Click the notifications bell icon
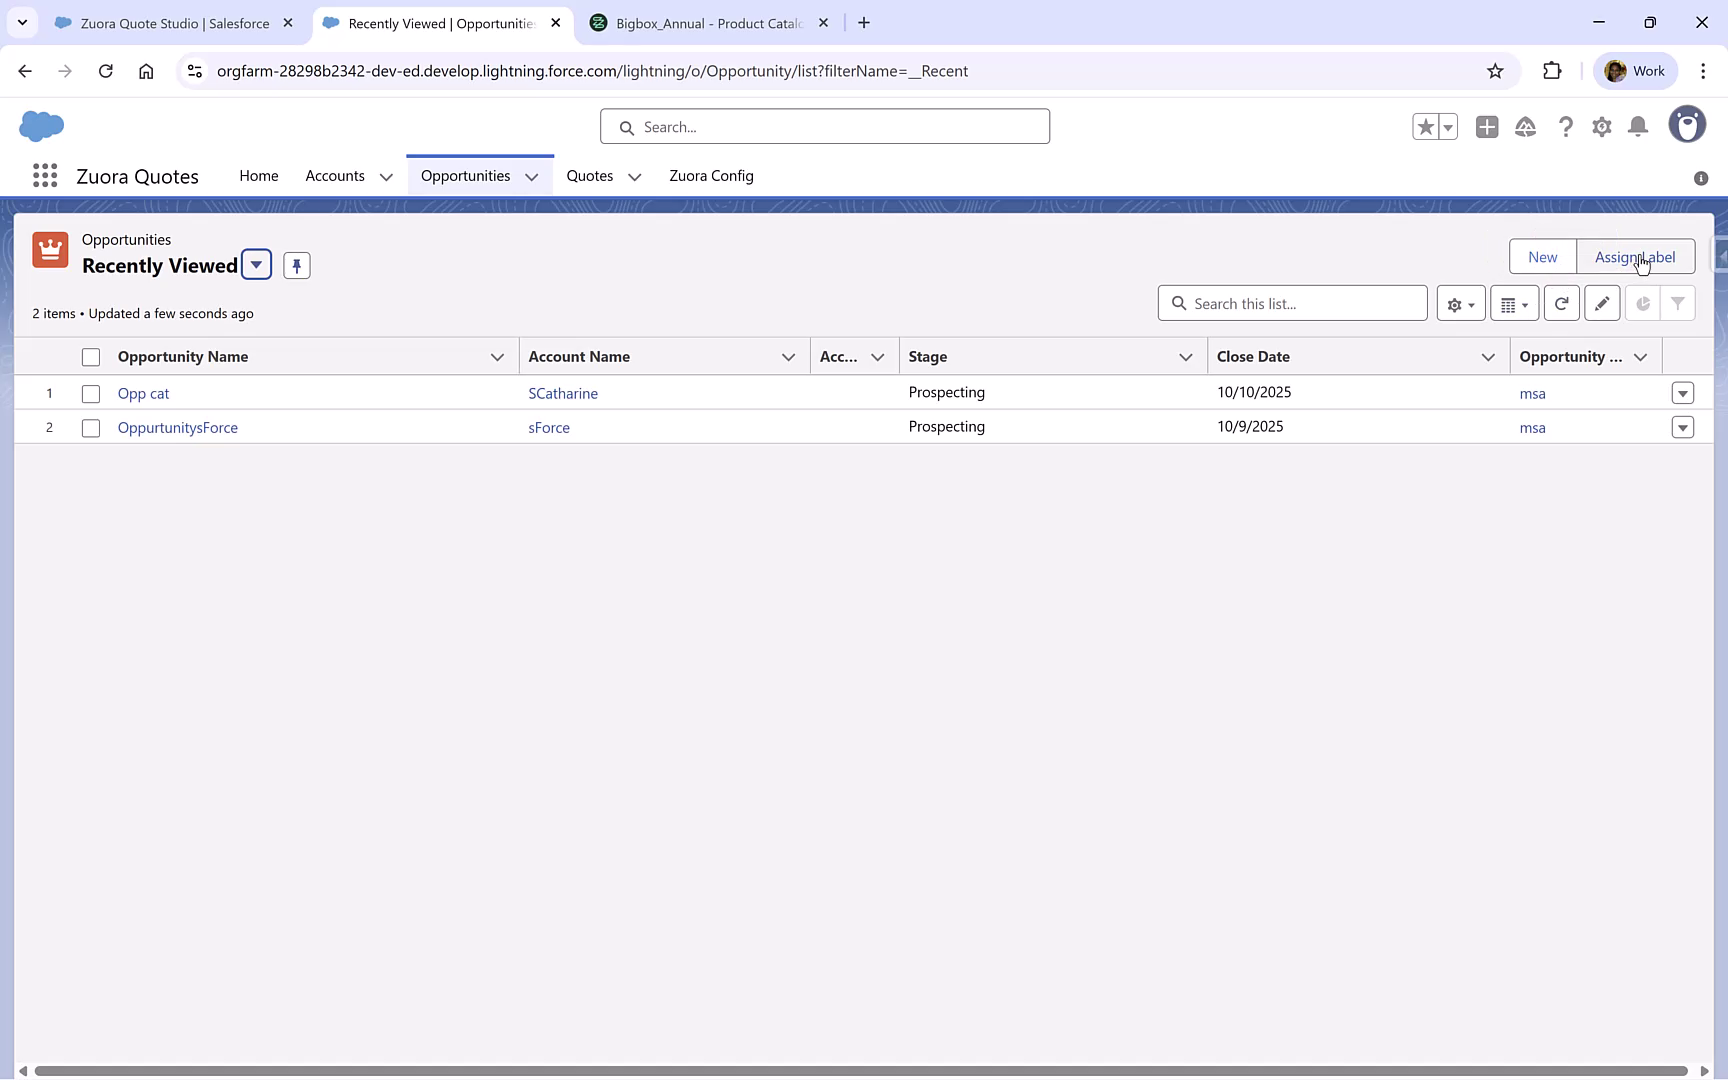1728x1080 pixels. [x=1637, y=127]
